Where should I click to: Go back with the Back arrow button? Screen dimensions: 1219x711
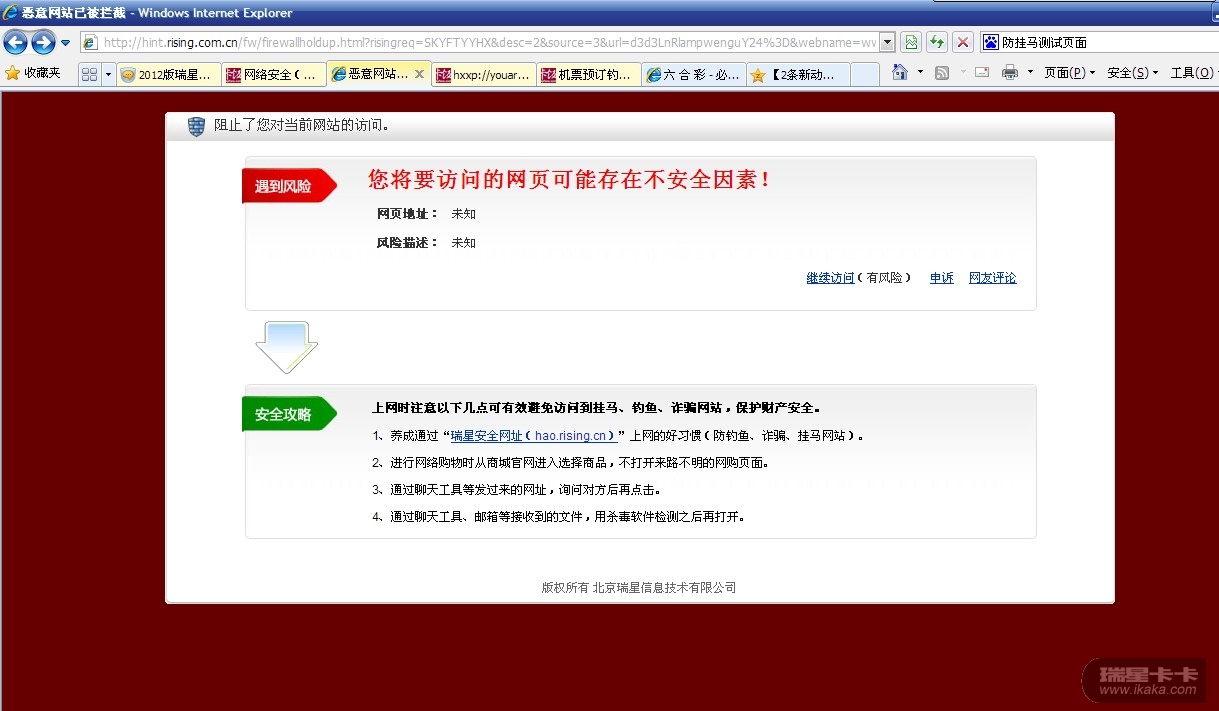click(15, 42)
